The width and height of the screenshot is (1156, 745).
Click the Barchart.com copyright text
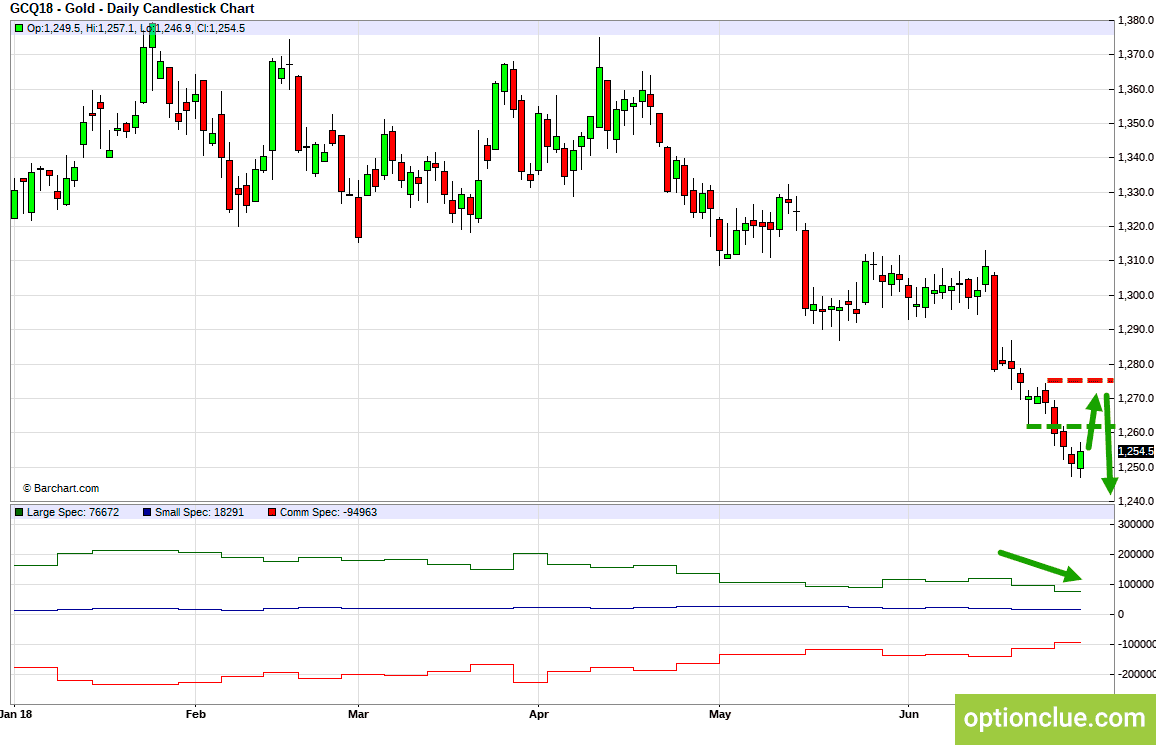coord(60,489)
